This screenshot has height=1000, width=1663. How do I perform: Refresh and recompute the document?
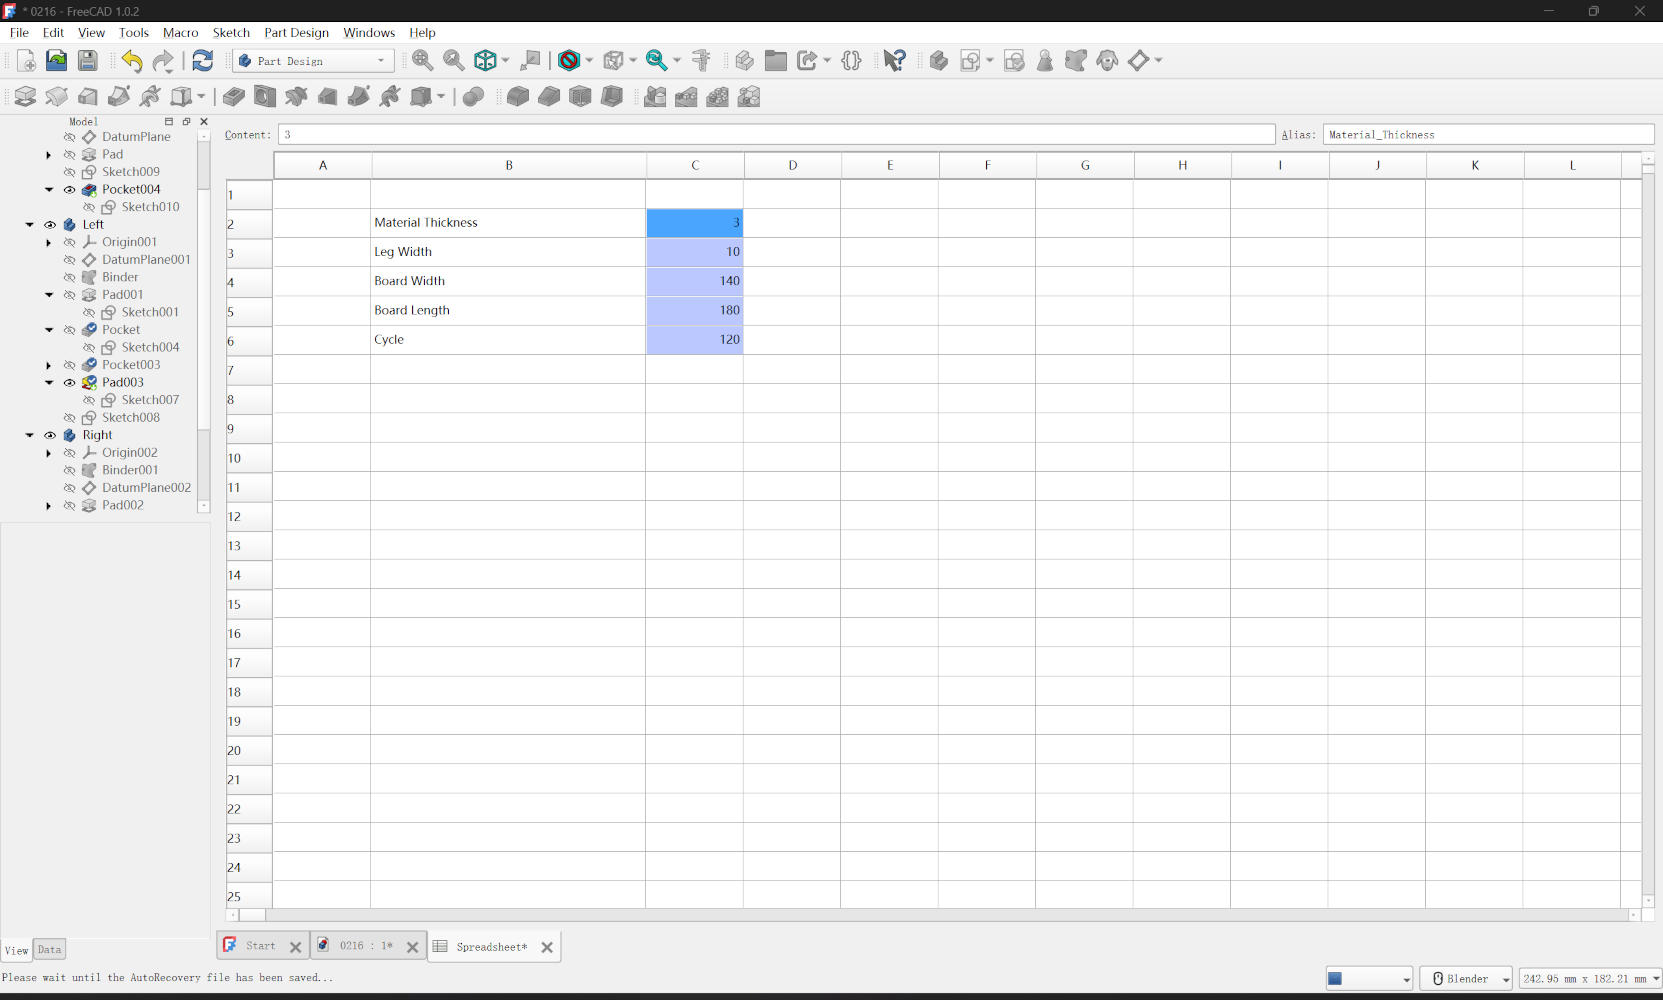203,61
